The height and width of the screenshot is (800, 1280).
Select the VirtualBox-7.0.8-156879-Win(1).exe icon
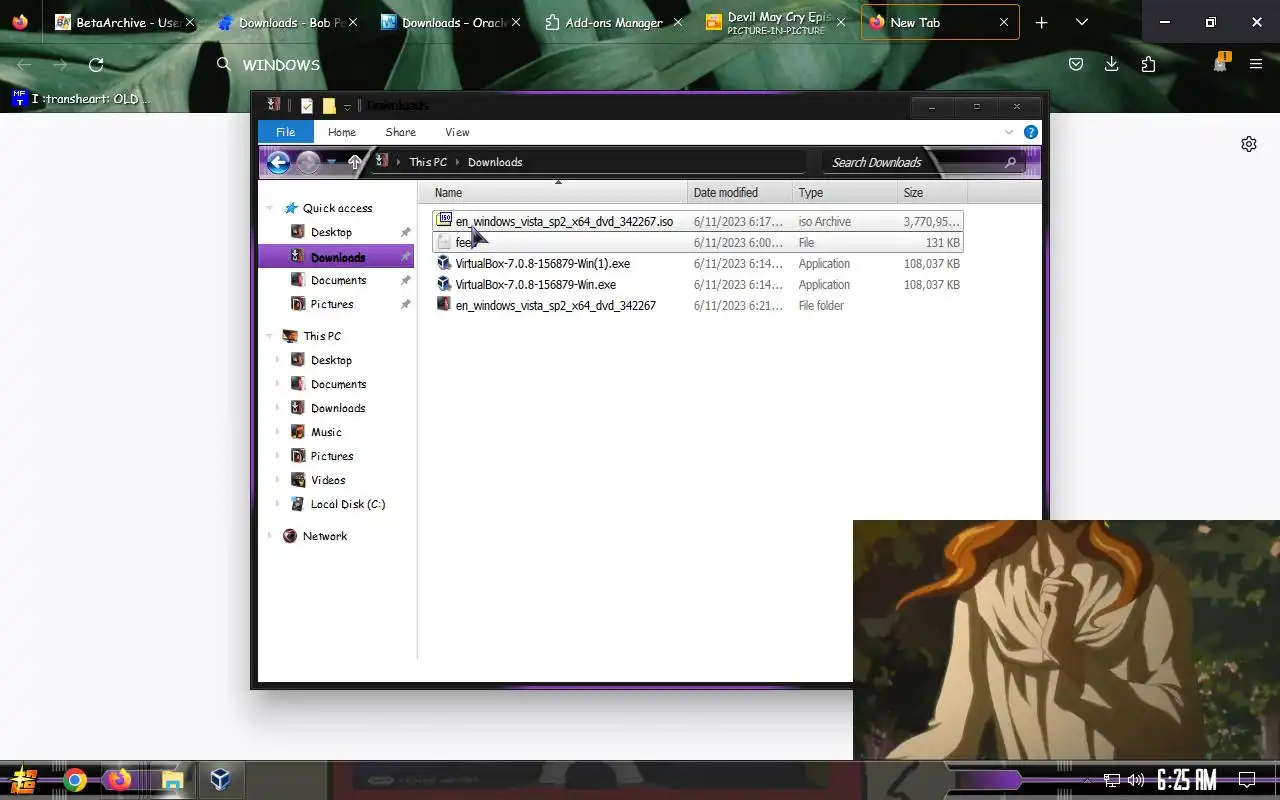[445, 263]
